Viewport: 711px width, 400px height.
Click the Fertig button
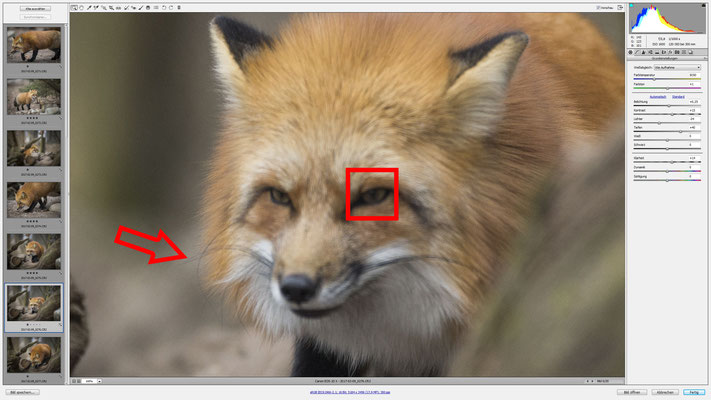click(694, 392)
